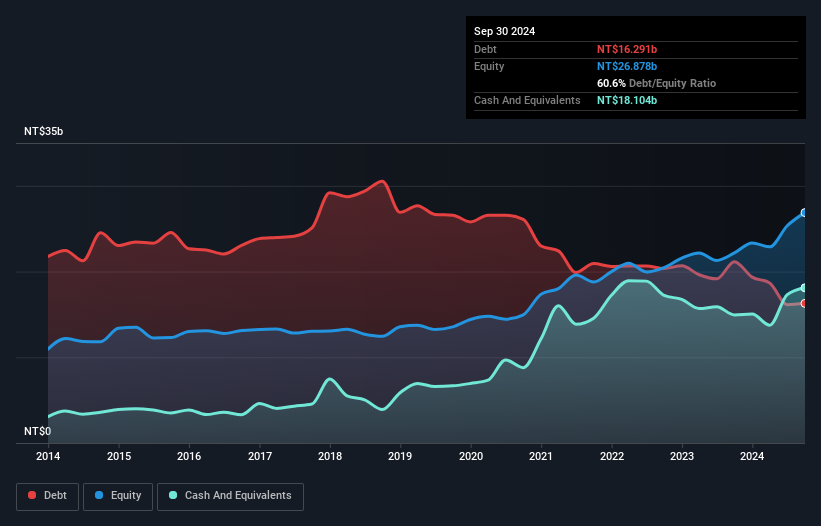Screen dimensions: 821x526
Task: Click the teal Cash And Equivalents legend dot
Action: click(x=173, y=495)
